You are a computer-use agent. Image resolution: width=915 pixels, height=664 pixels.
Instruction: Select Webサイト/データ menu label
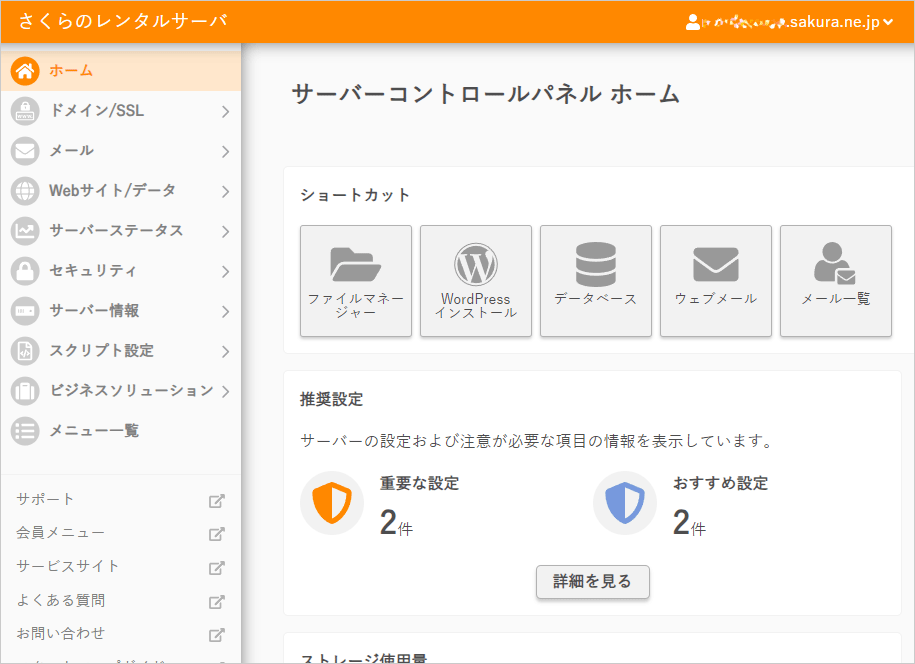[x=112, y=190]
